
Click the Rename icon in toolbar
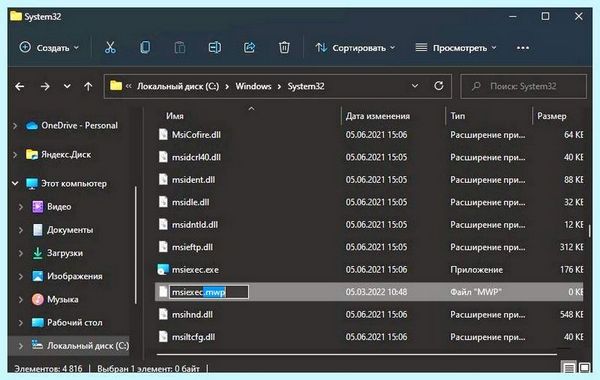click(x=215, y=47)
